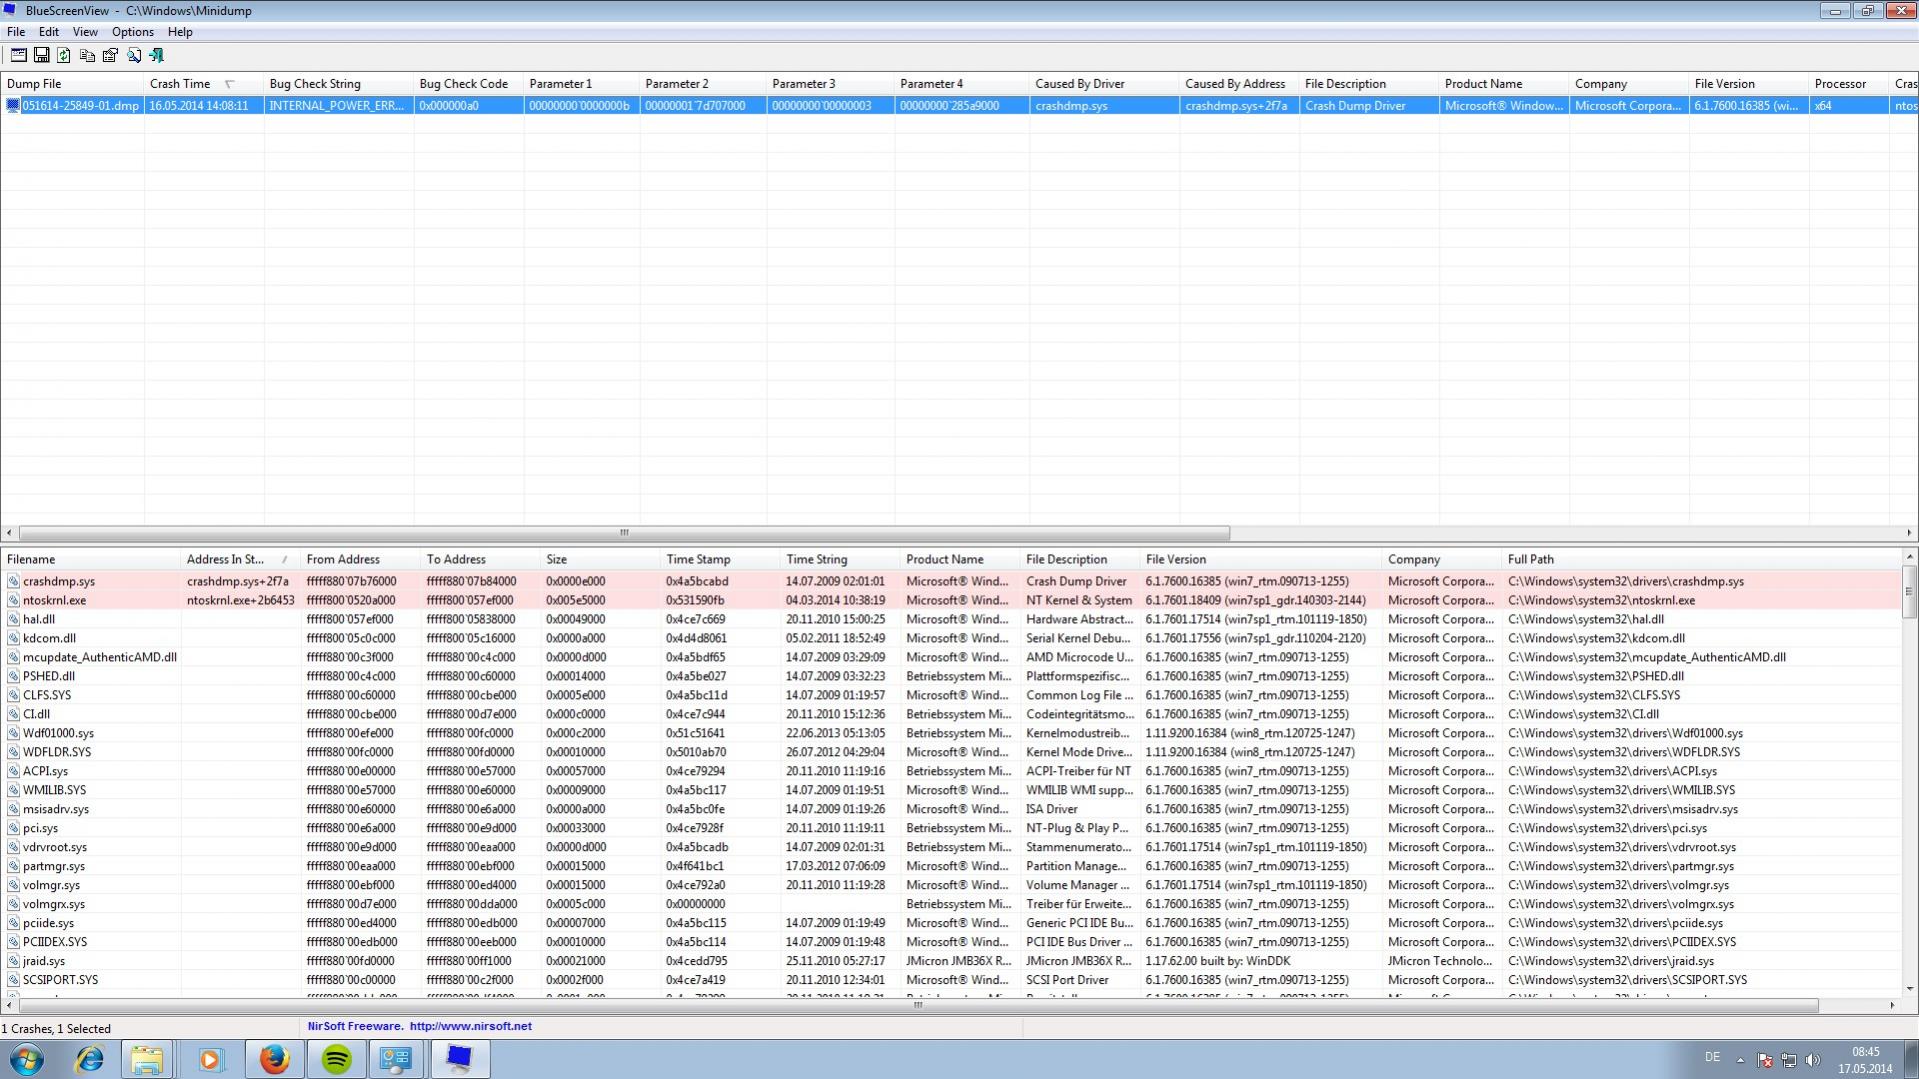
Task: Click the lower pane horizontal scrollbar thumb
Action: click(x=918, y=1005)
